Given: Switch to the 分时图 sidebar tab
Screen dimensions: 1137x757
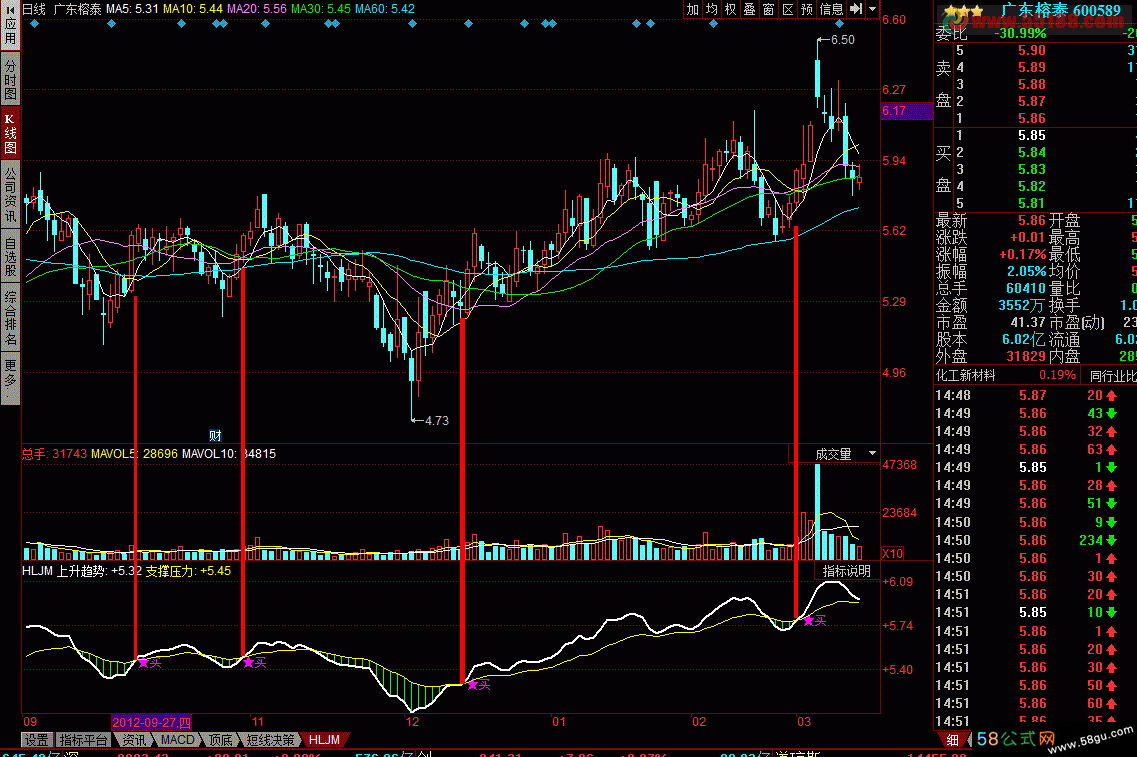Looking at the screenshot, I should coord(10,80).
